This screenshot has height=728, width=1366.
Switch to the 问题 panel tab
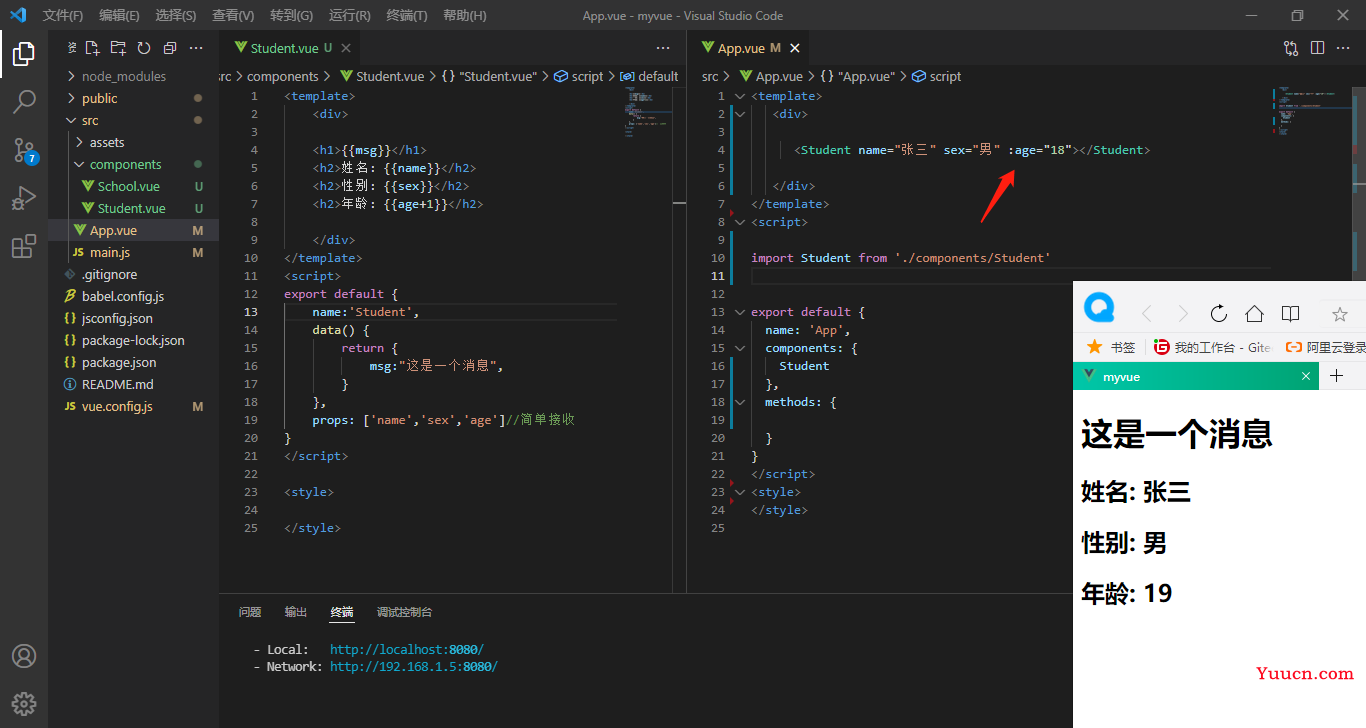[250, 612]
